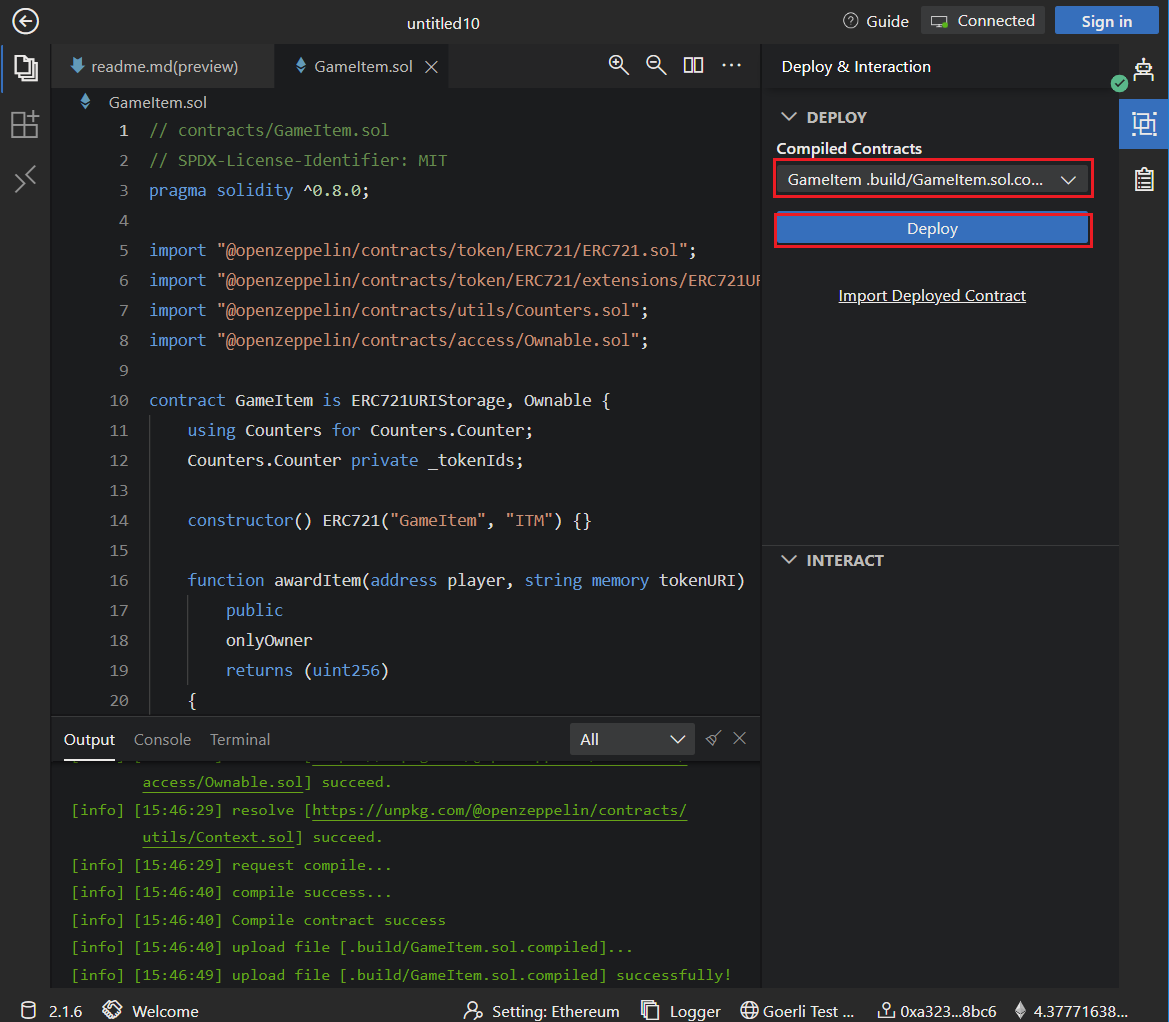This screenshot has width=1169, height=1022.
Task: Open the plugins grid sidebar icon
Action: (25, 124)
